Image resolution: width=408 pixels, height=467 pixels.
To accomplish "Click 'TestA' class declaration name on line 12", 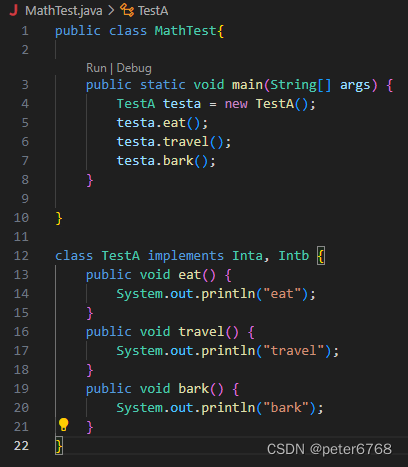I will pos(120,256).
